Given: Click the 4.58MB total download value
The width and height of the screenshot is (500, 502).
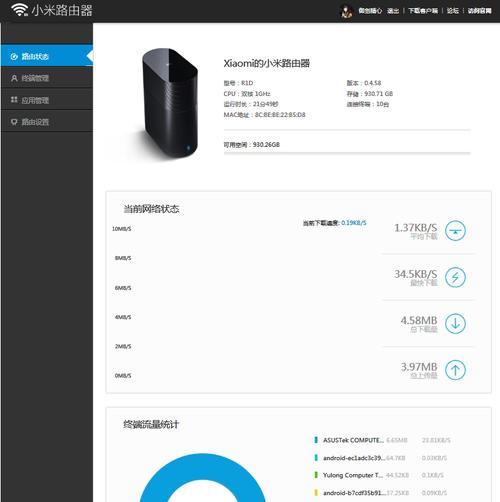Looking at the screenshot, I should point(419,320).
